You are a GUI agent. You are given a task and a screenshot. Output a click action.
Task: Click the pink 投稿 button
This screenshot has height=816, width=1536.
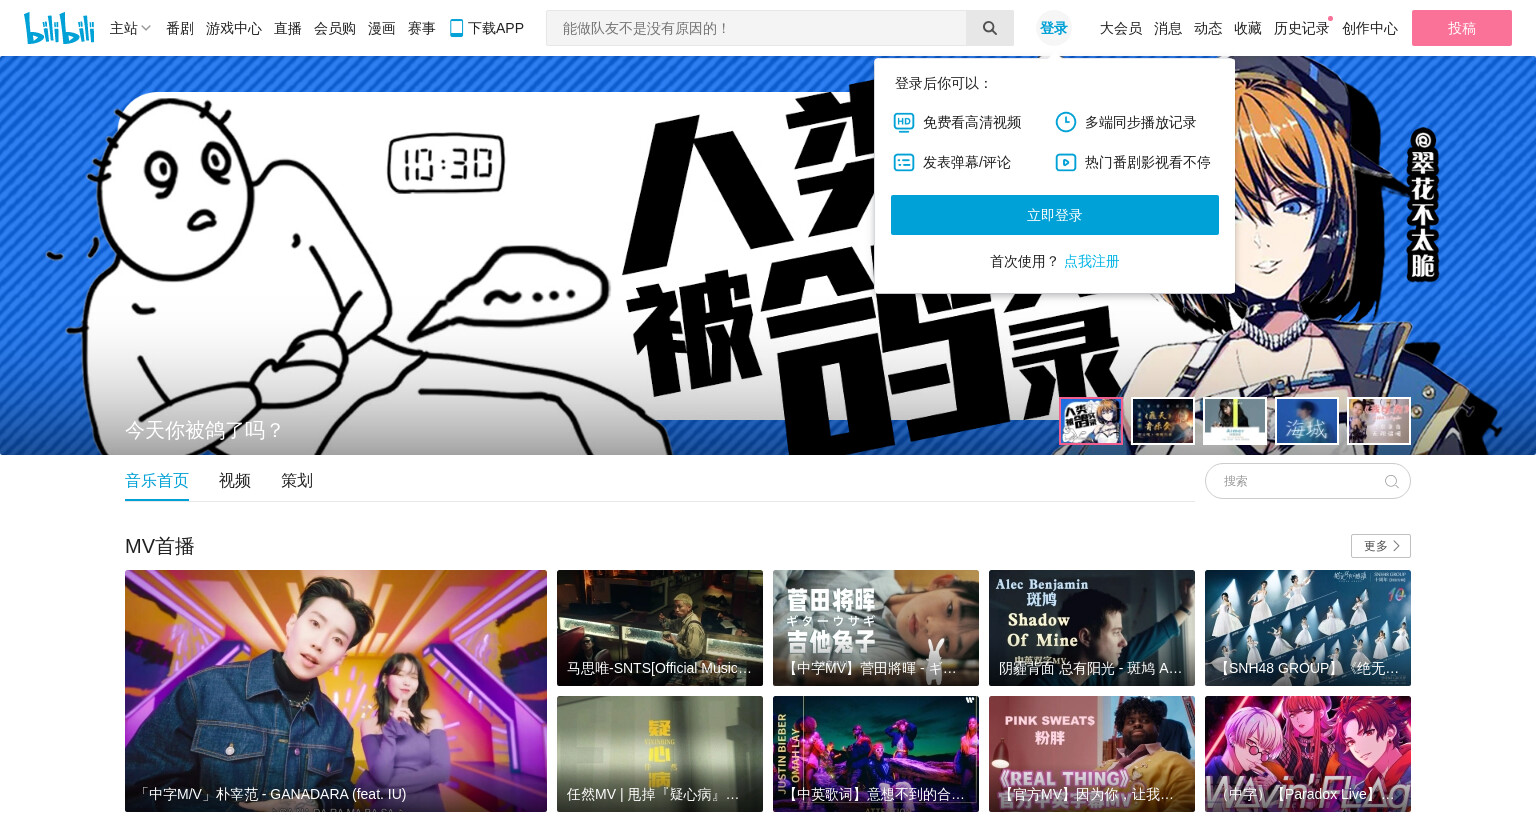click(1462, 28)
